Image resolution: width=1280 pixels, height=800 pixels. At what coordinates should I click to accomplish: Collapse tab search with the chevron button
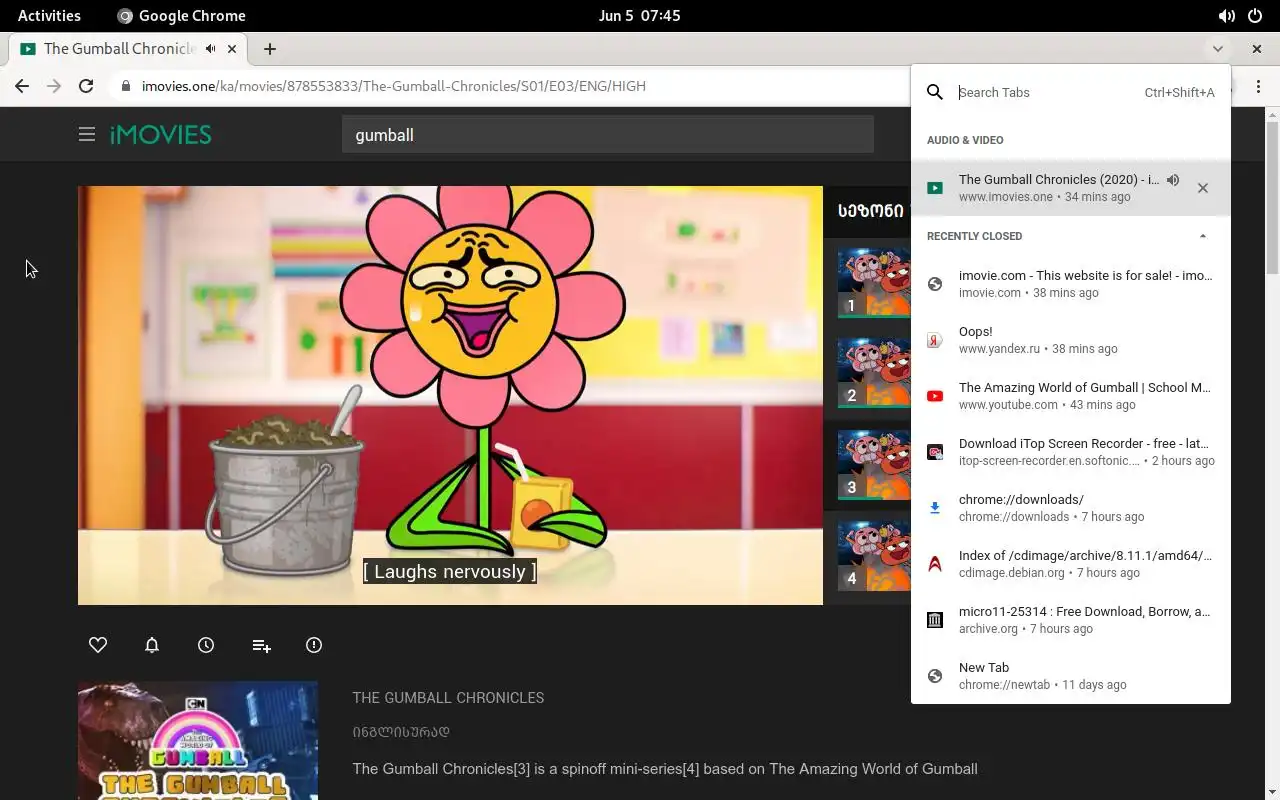1217,48
